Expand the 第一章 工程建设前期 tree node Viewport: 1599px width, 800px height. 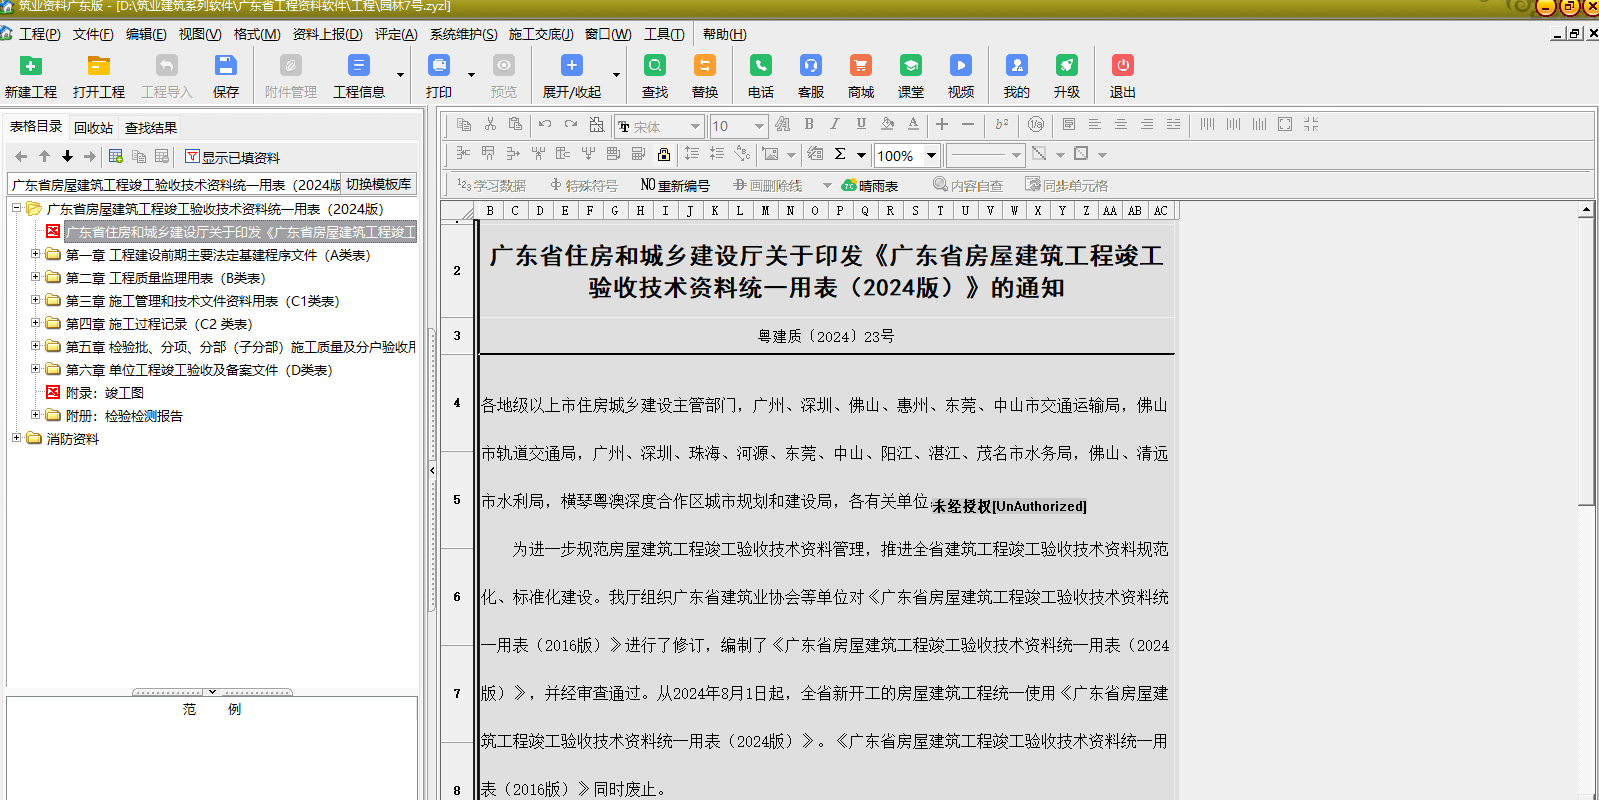[x=36, y=255]
